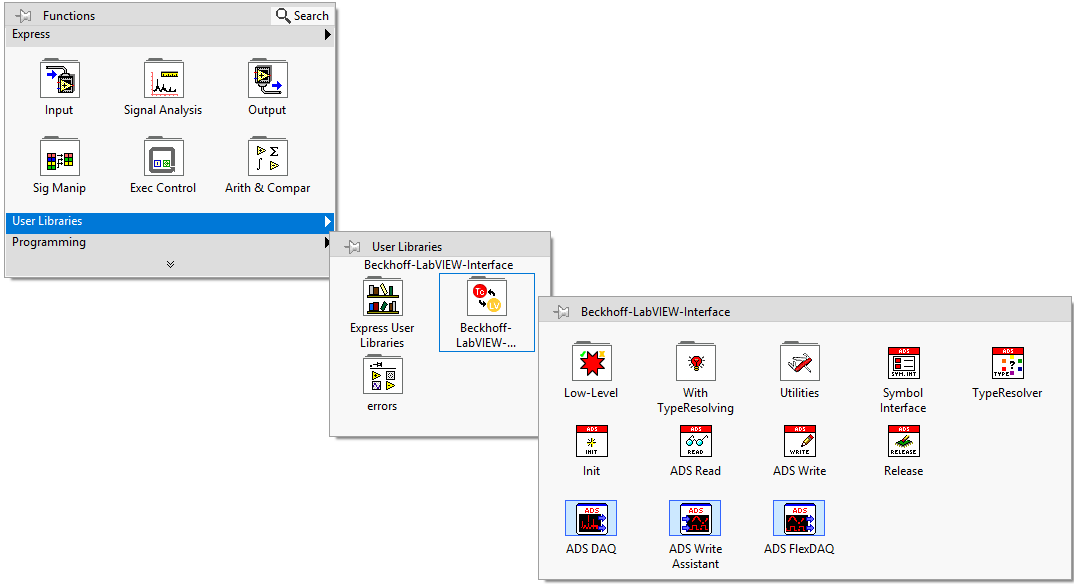Screen dimensions: 1074x584
Task: Open the Sig Manip palette icon
Action: pos(59,158)
